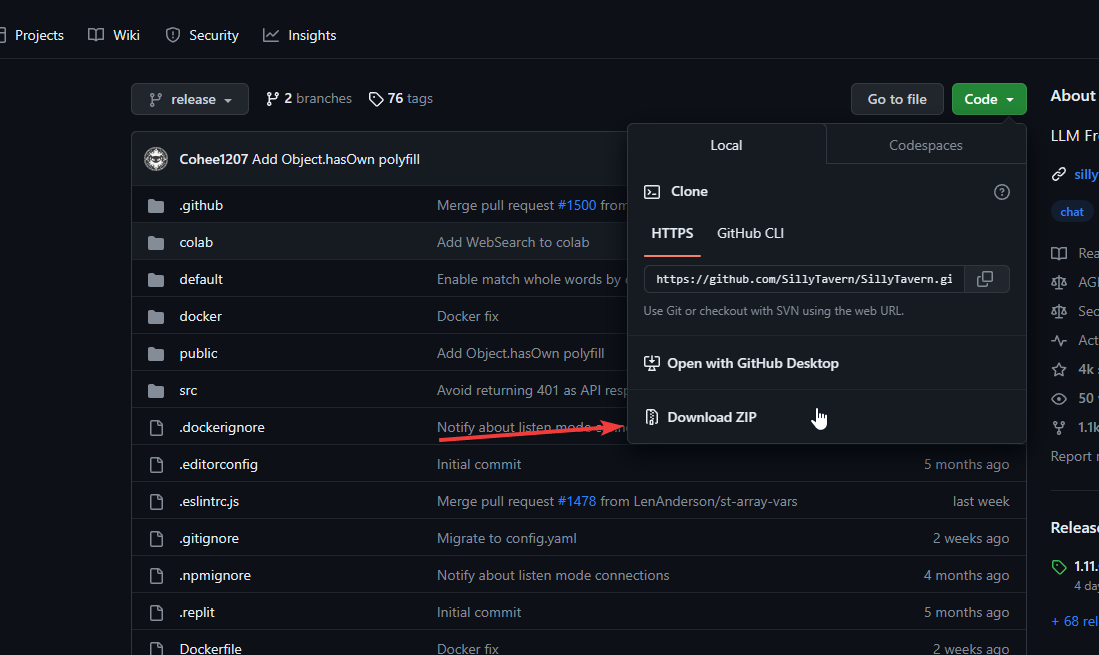The height and width of the screenshot is (655, 1099).
Task: Collapse the green Code dropdown button
Action: [989, 99]
